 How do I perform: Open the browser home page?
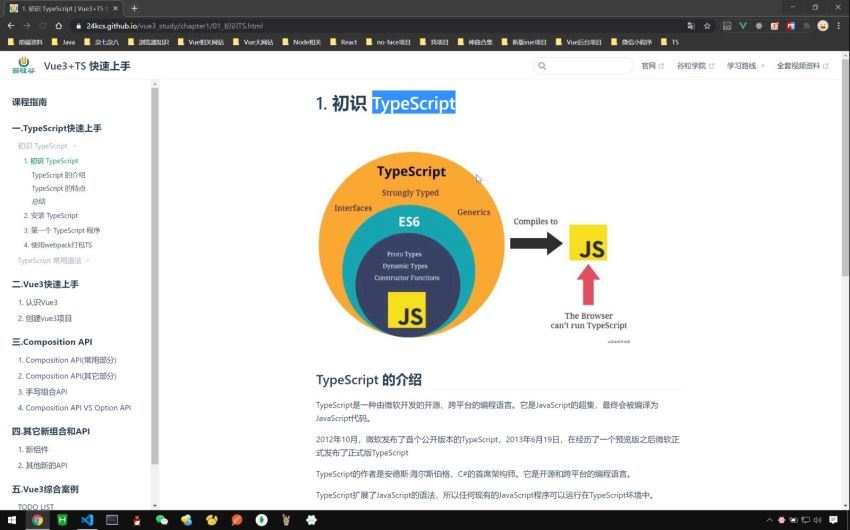(x=59, y=25)
